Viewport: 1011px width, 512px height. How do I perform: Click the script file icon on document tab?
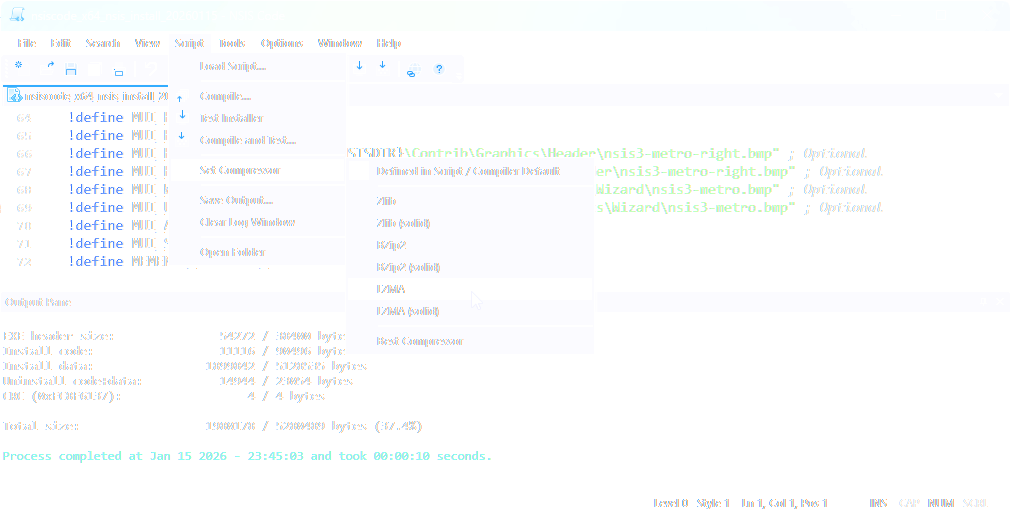[14, 96]
